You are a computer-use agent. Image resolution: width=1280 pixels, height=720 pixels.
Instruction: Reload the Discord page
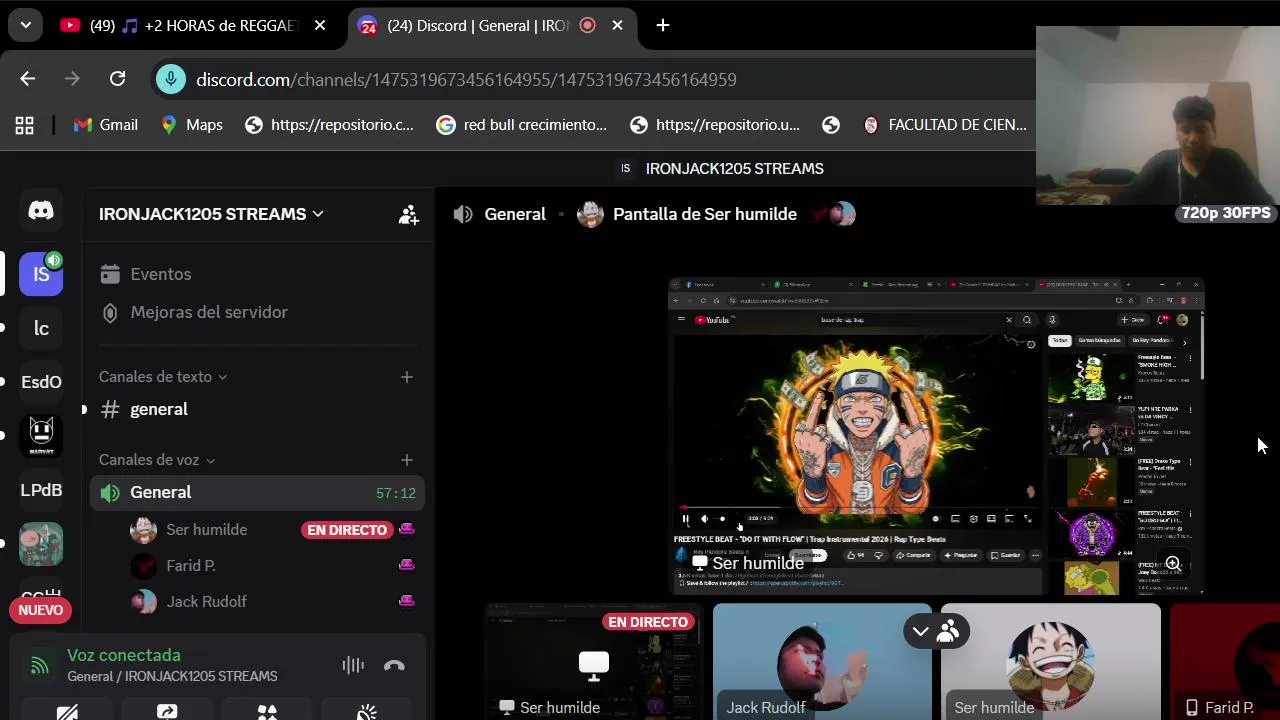click(117, 79)
